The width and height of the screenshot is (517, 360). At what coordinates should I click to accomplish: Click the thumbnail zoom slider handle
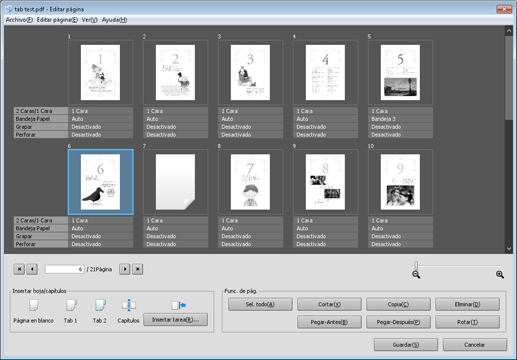(416, 265)
